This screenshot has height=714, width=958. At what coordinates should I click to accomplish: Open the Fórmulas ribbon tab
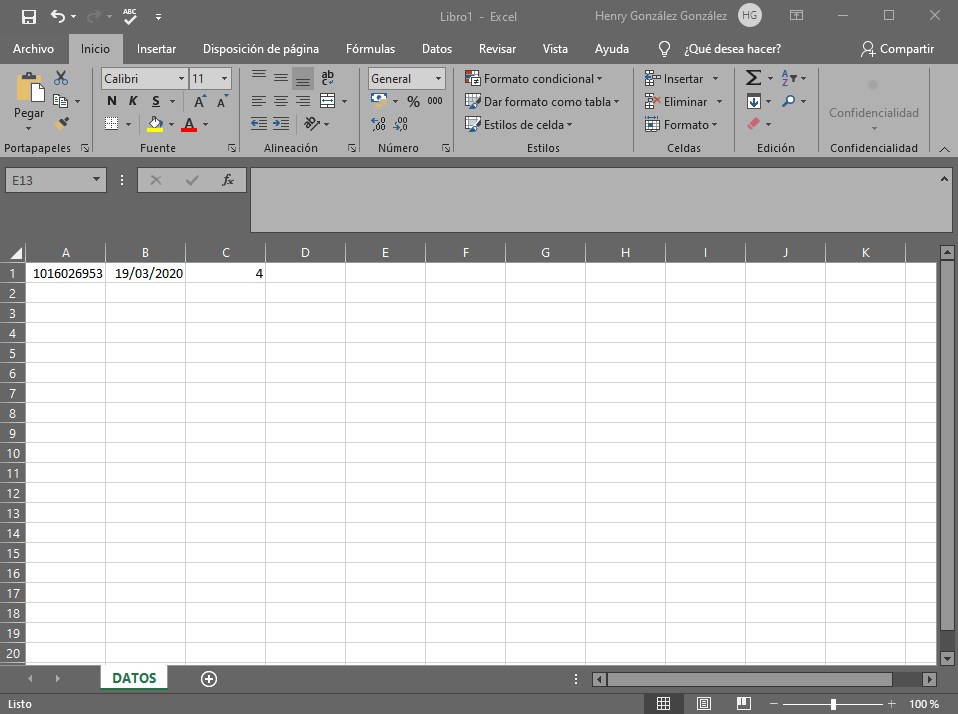[370, 49]
